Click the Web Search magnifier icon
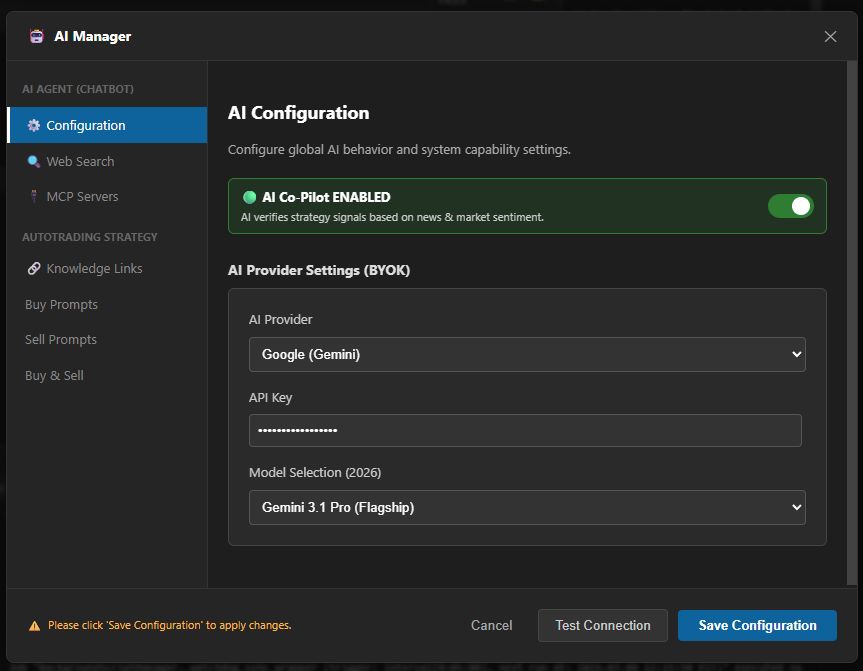 [34, 162]
